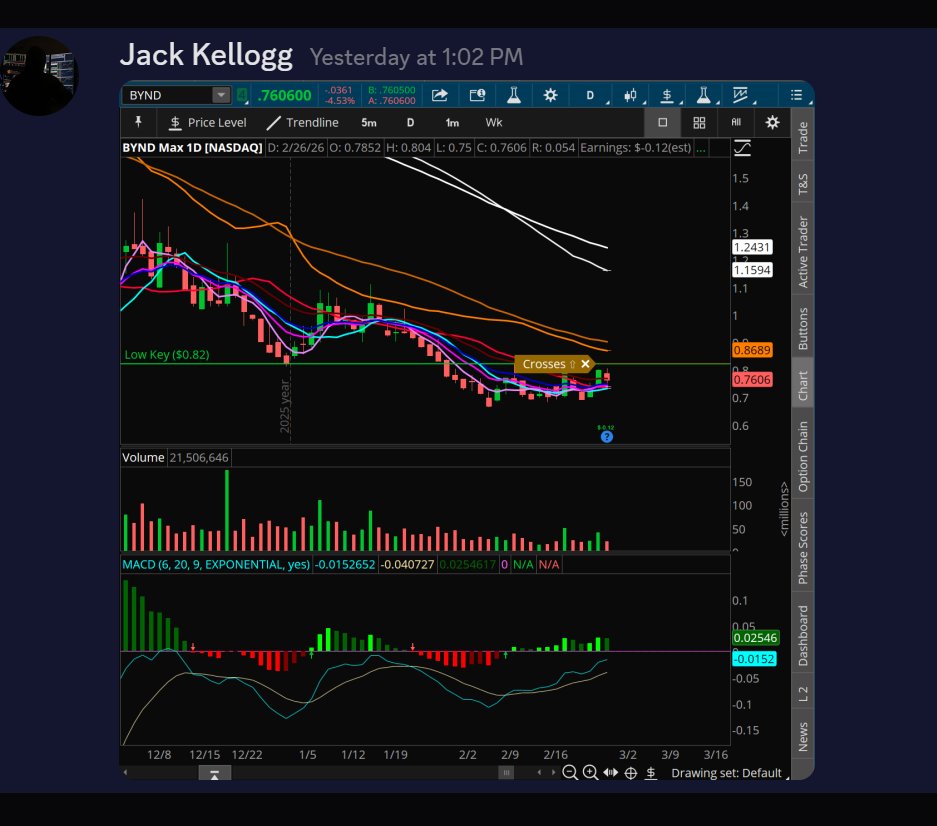Select the Price Level drawing tool
937x826 pixels.
click(x=207, y=123)
